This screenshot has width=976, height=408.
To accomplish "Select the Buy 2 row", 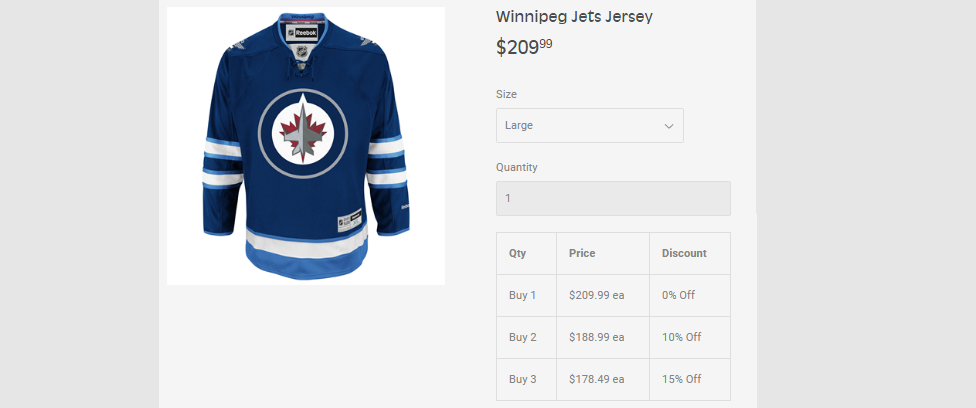I will 613,337.
